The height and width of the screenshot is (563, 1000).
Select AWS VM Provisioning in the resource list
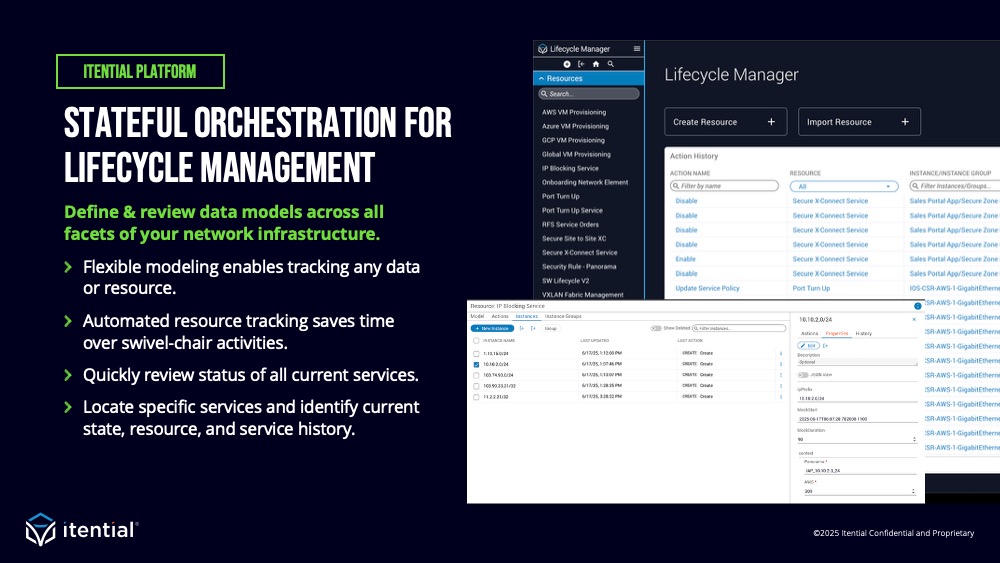[574, 112]
